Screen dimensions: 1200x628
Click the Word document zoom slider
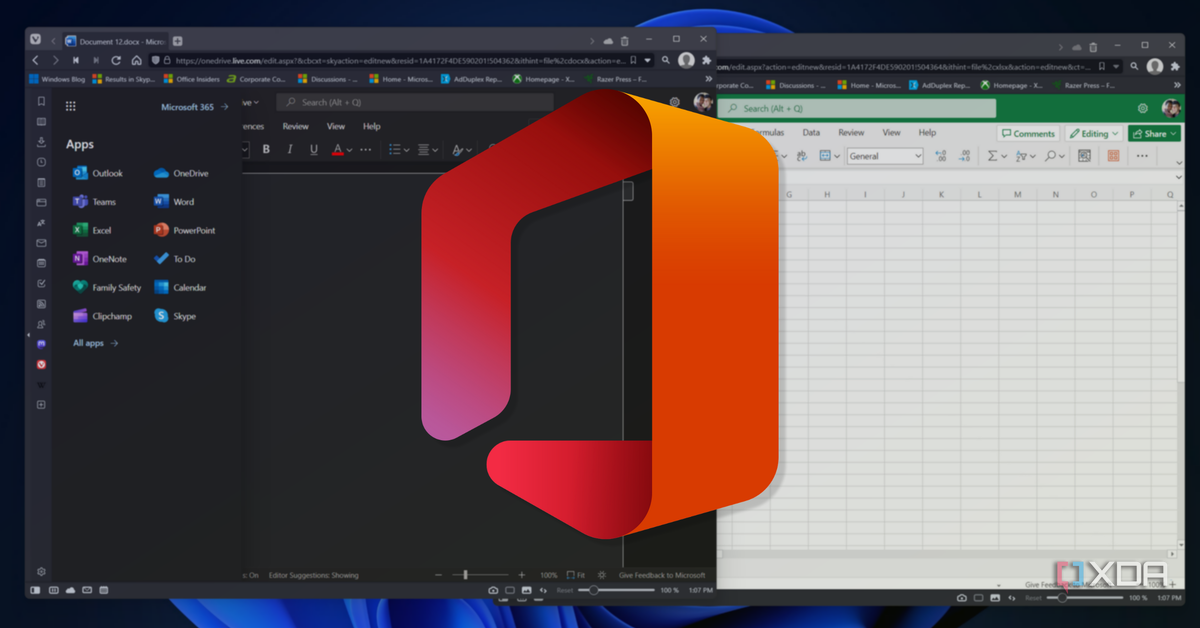point(466,575)
